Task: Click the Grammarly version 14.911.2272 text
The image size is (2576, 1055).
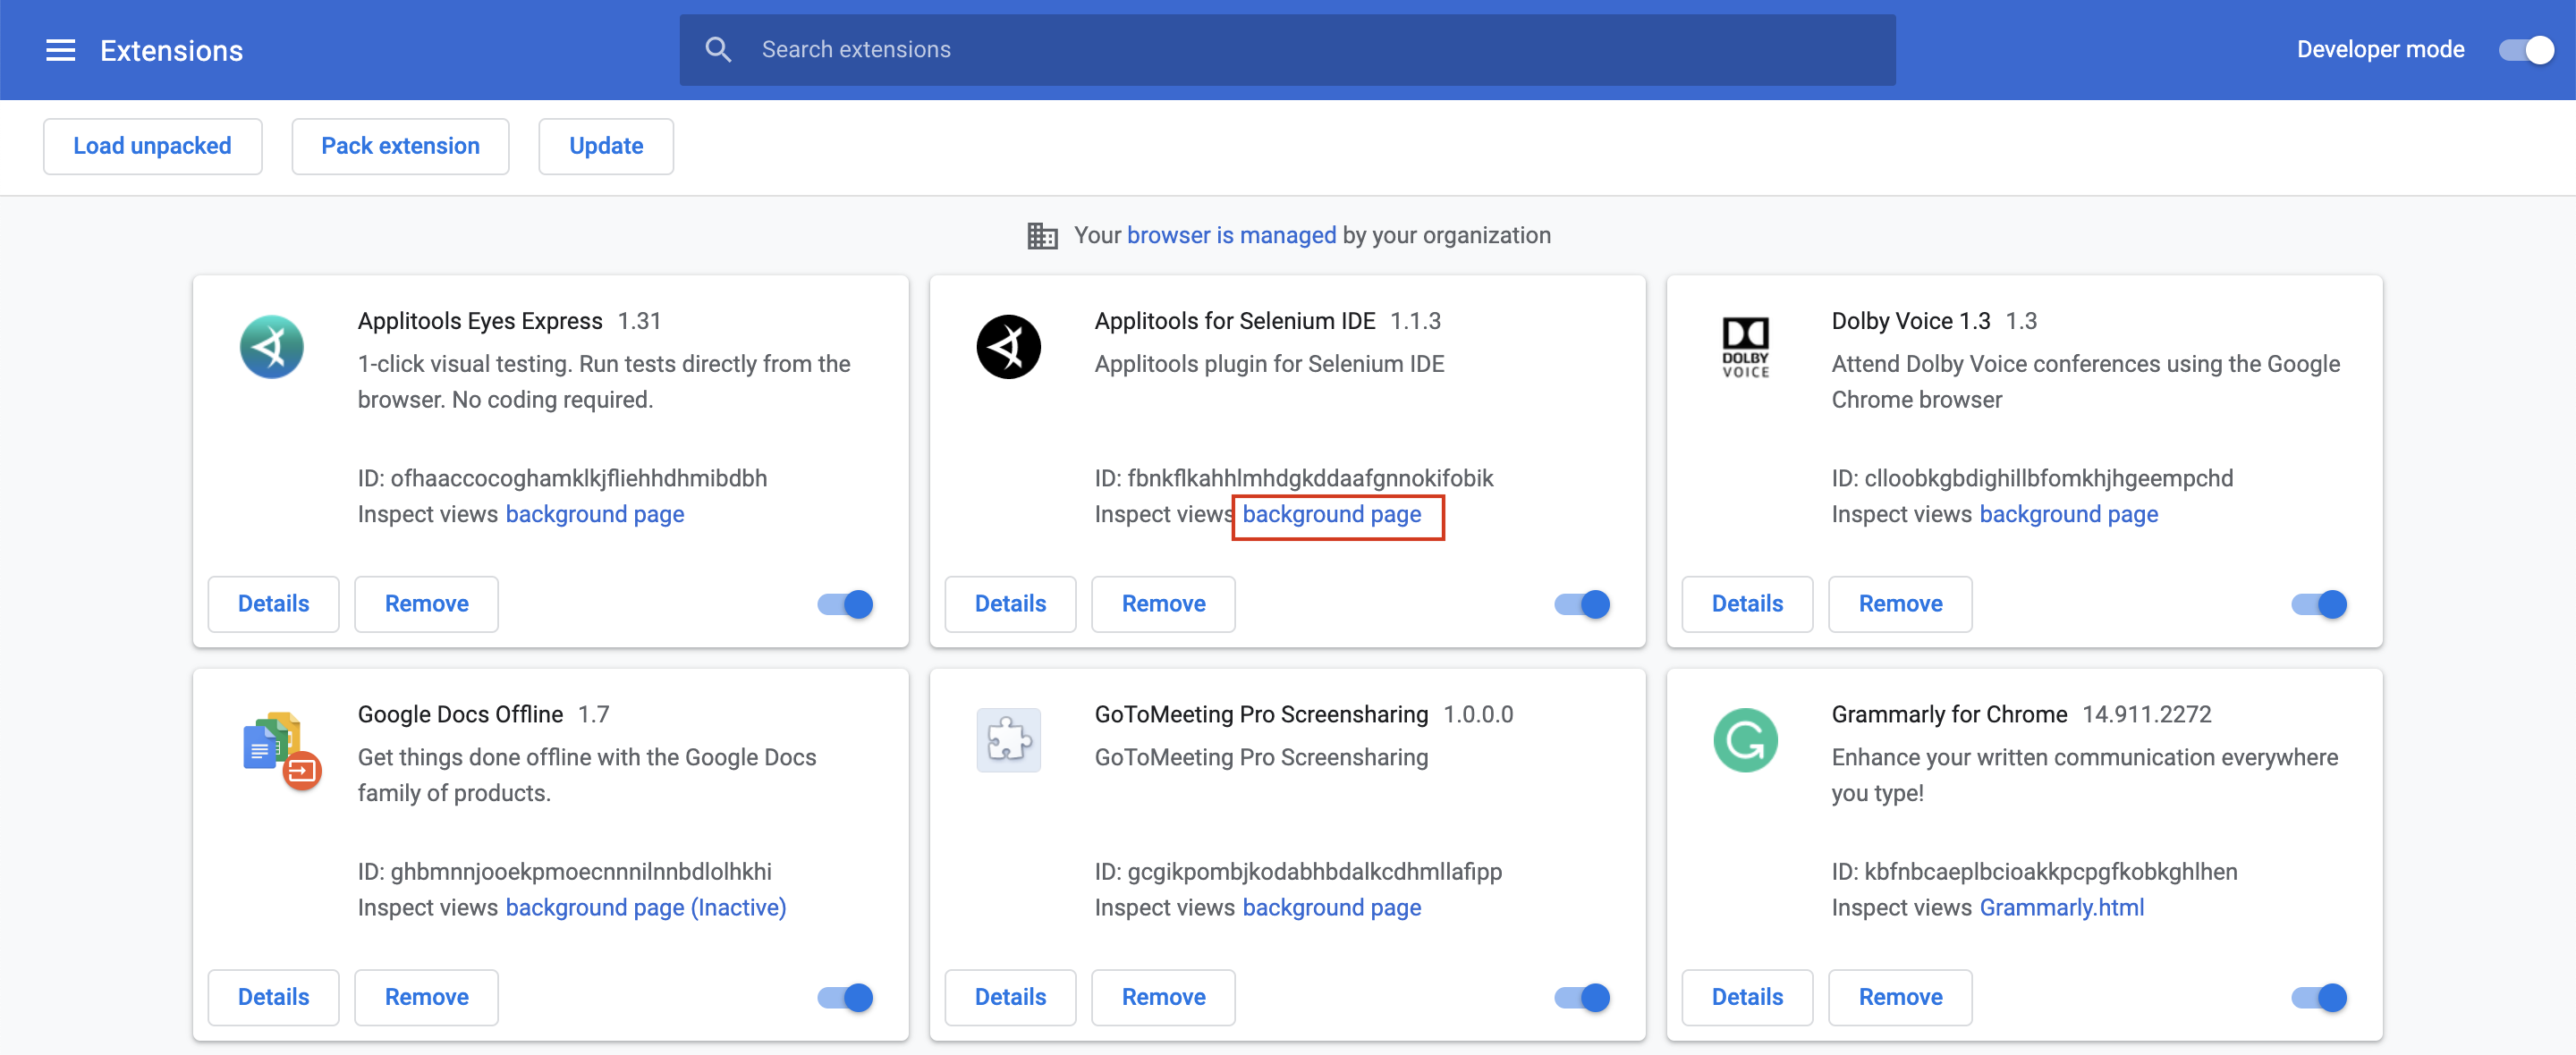Action: point(2146,715)
